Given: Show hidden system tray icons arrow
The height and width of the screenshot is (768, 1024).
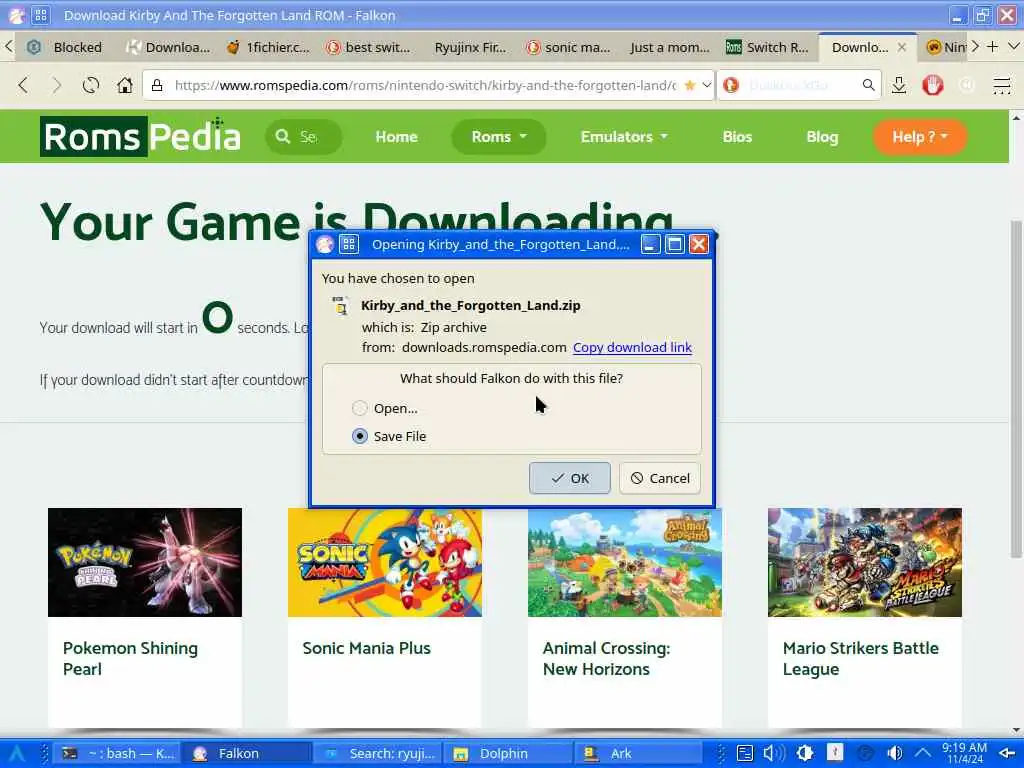Looking at the screenshot, I should point(923,753).
